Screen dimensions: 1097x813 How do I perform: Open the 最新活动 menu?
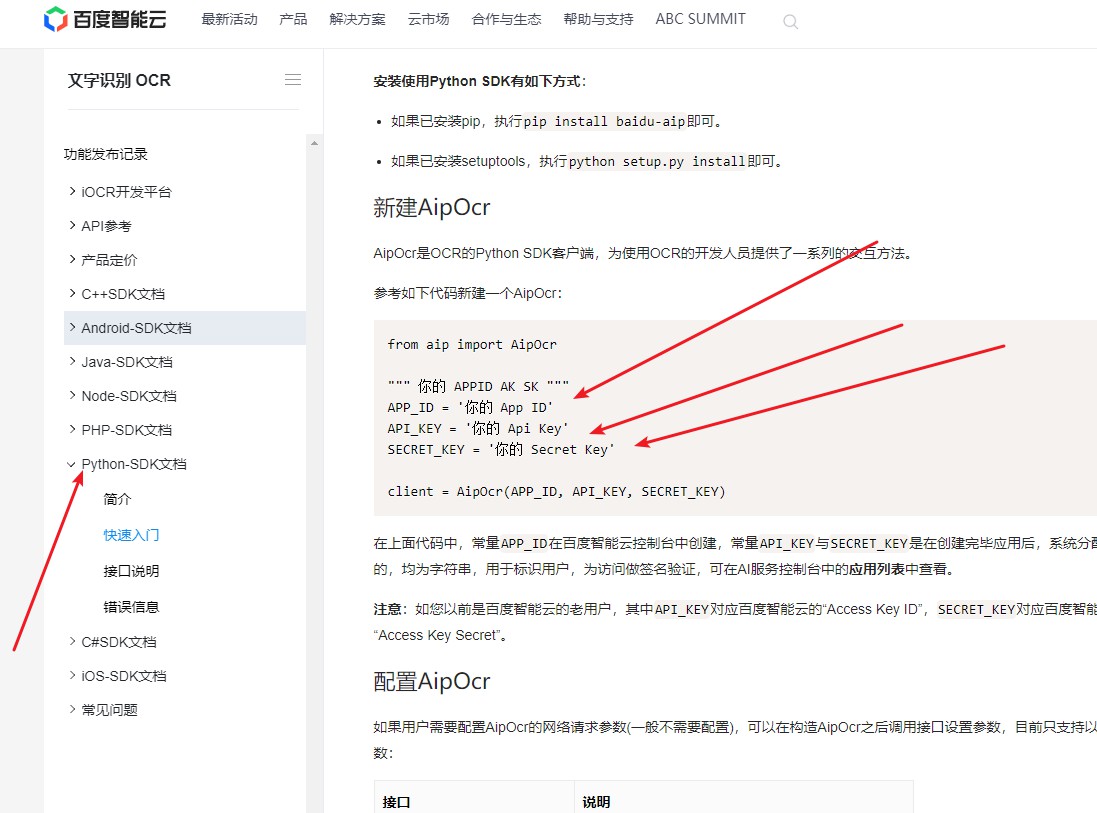click(x=229, y=20)
